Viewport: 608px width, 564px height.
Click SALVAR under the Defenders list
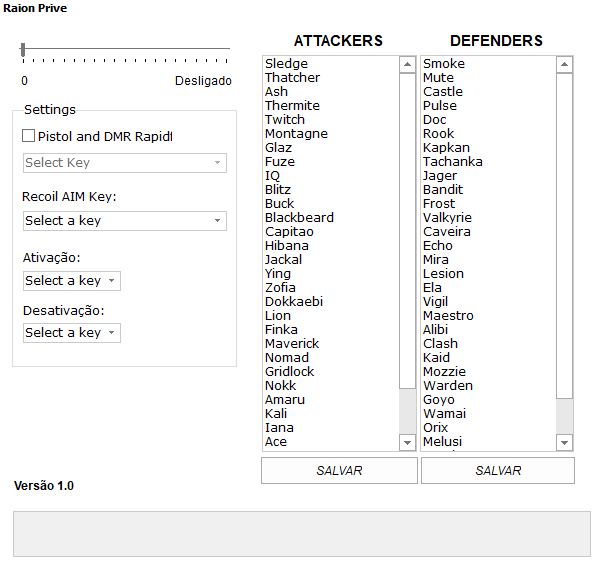[498, 471]
